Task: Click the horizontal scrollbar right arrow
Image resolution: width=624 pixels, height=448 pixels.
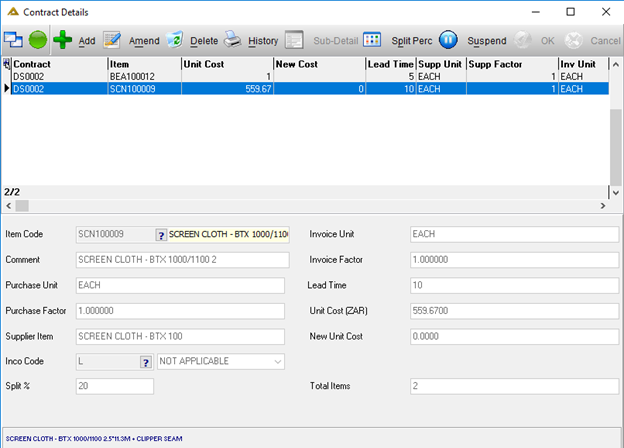Action: point(603,206)
